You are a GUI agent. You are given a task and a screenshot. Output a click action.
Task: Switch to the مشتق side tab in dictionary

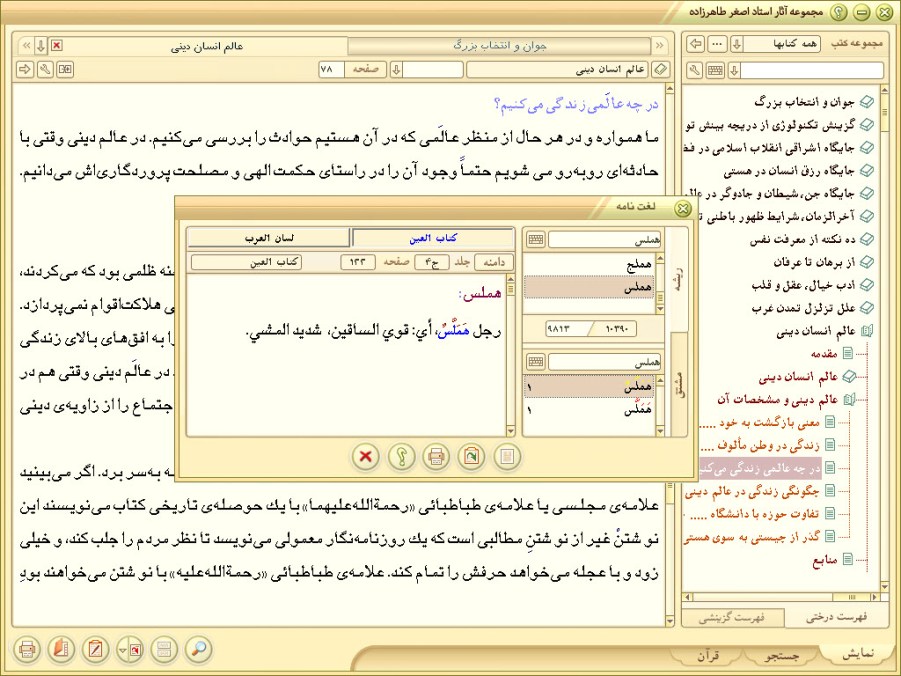click(x=680, y=385)
